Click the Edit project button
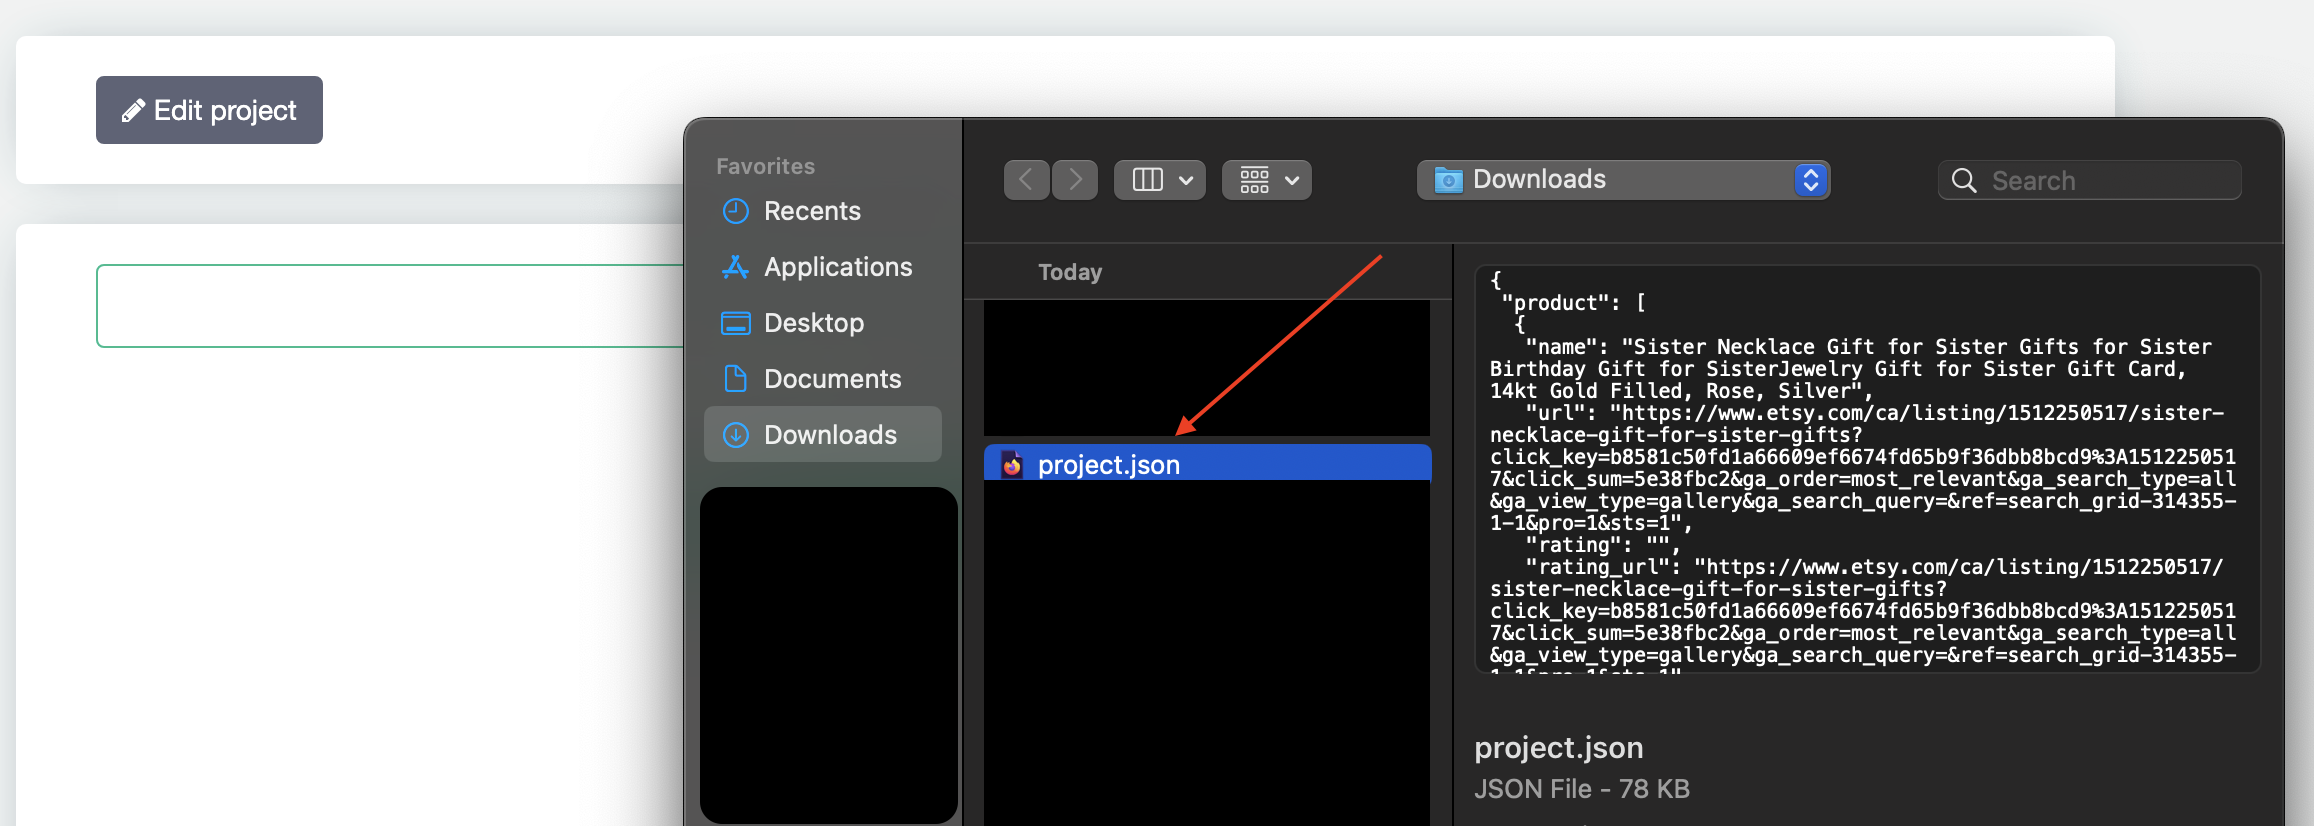This screenshot has height=826, width=2314. (x=209, y=110)
